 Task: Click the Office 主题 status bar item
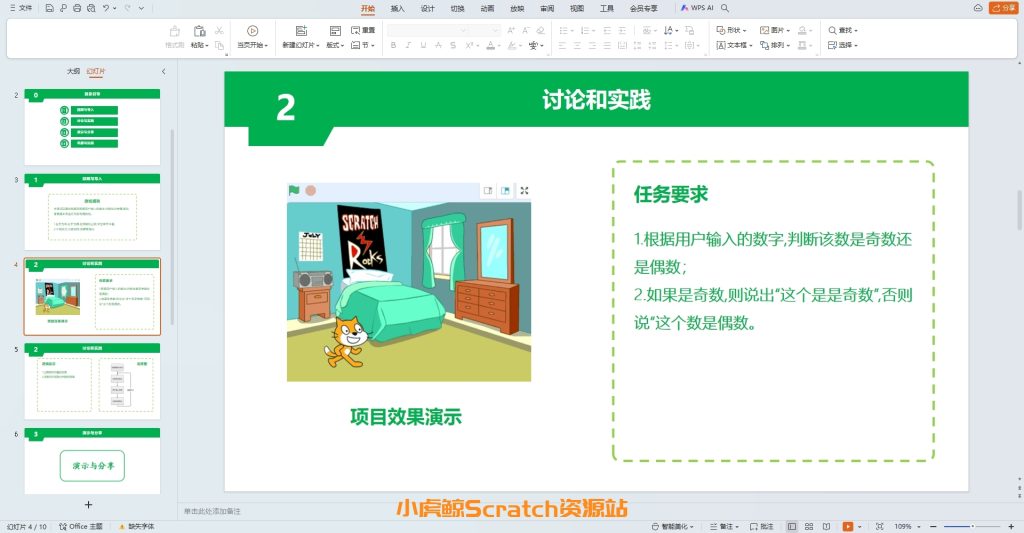click(x=81, y=526)
